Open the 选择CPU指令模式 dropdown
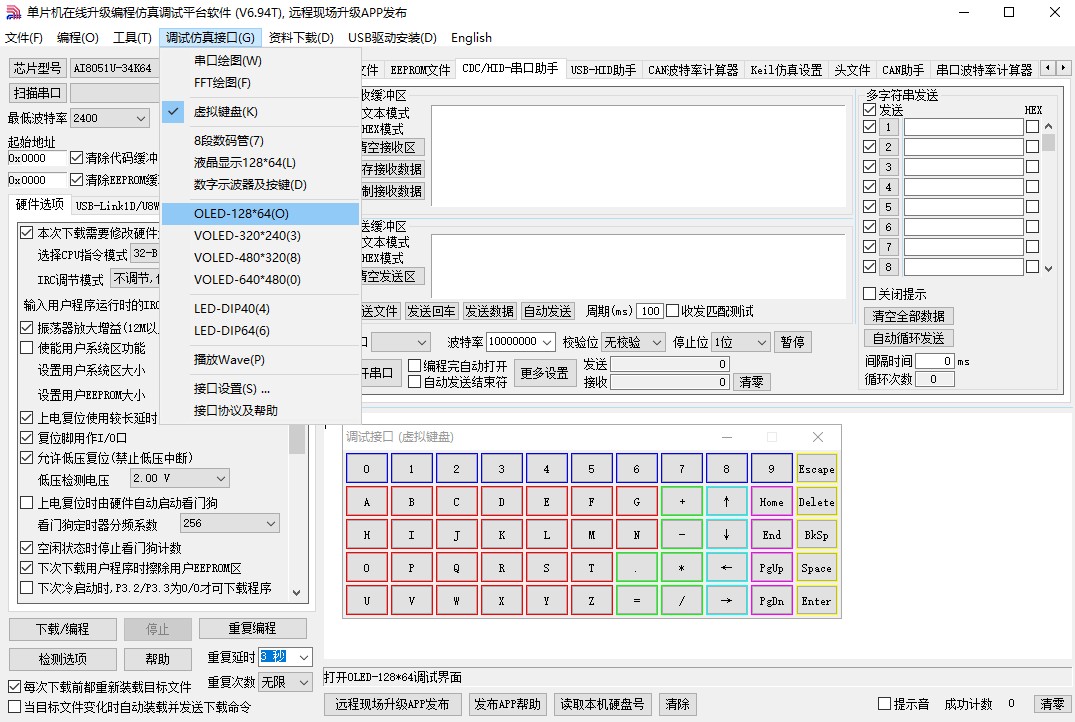The image size is (1075, 722). (145, 254)
